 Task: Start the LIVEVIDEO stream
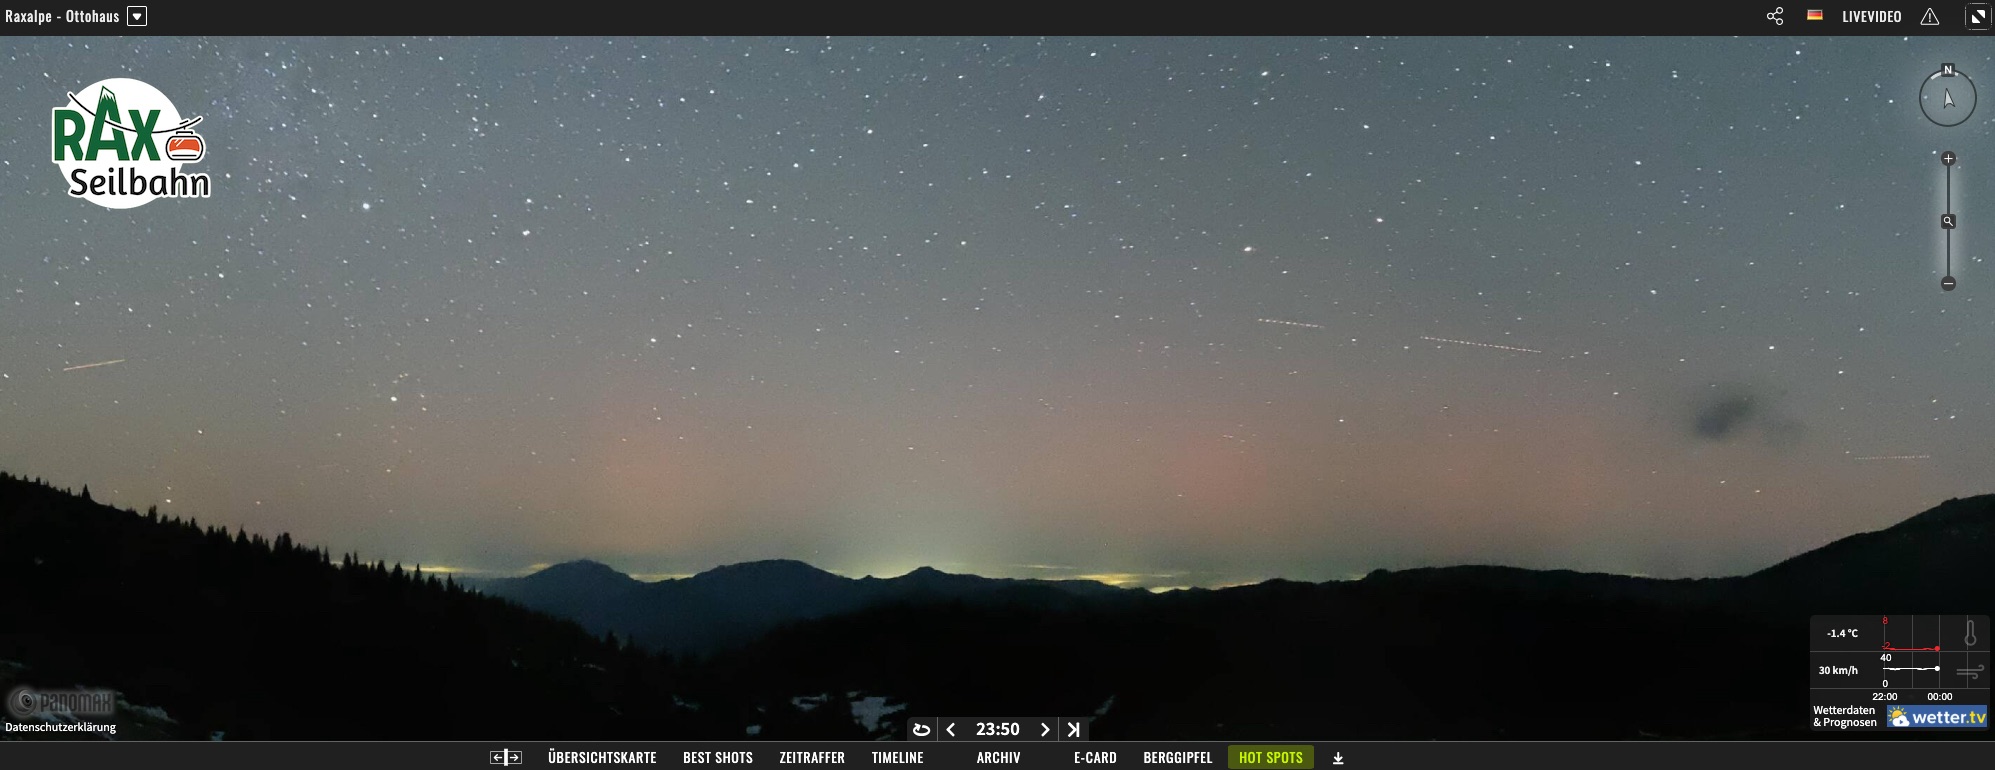tap(1872, 16)
